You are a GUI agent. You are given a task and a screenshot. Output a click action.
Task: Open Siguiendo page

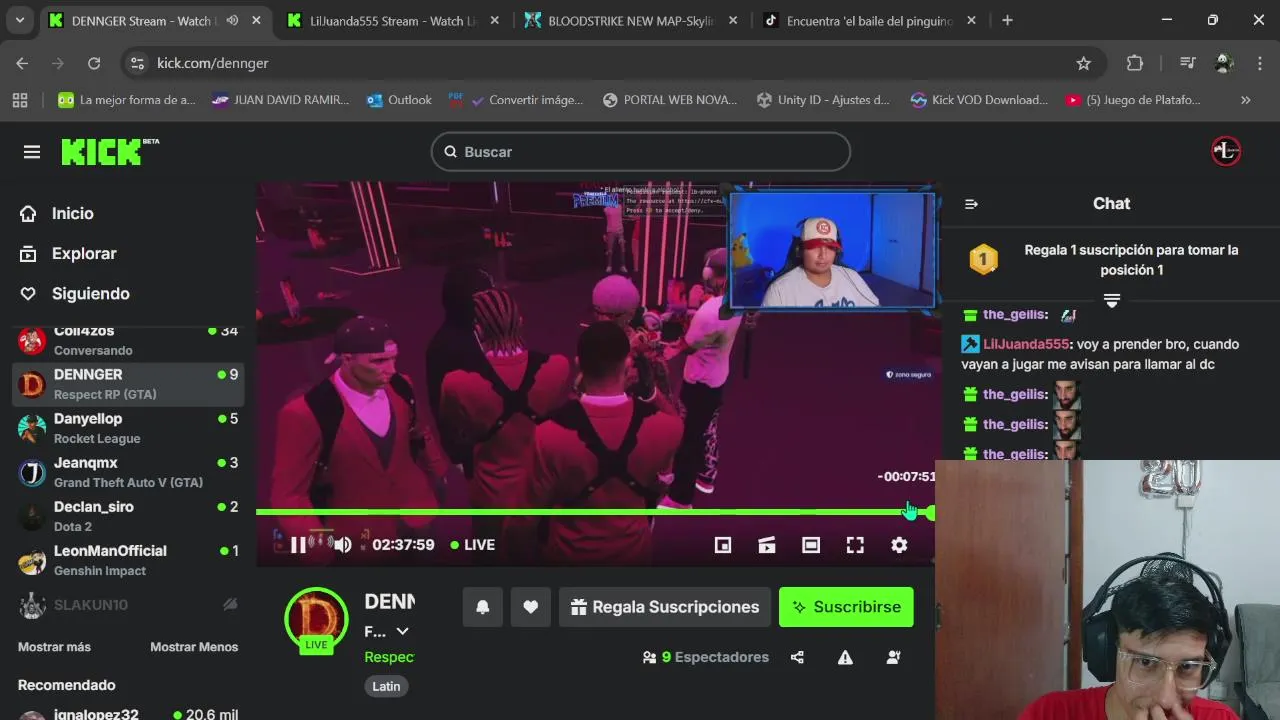[x=75, y=293]
